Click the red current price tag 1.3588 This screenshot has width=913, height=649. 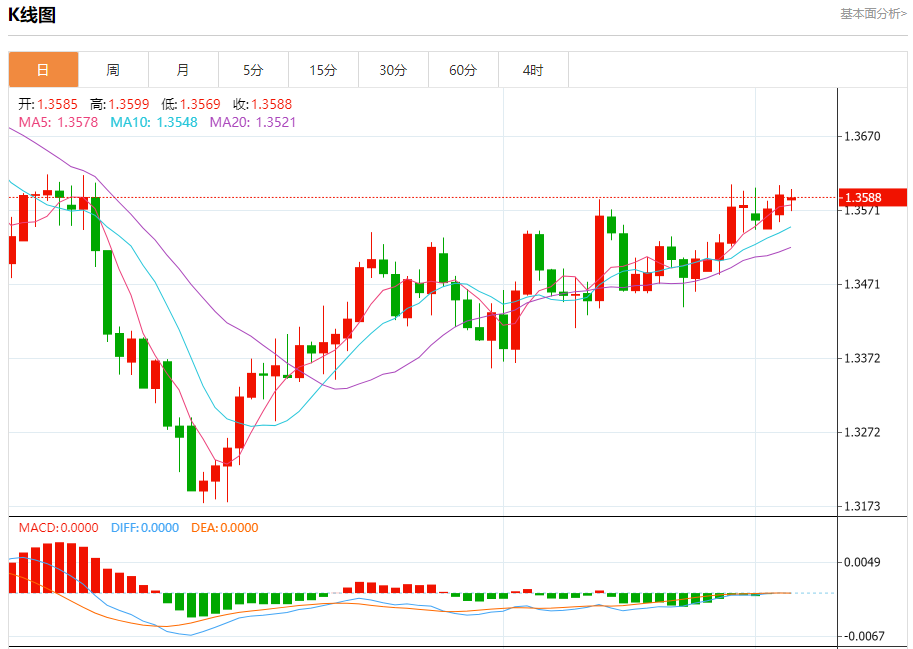click(873, 198)
